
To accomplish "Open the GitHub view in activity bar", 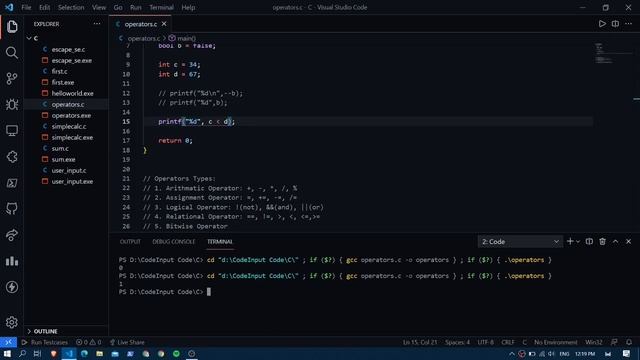I will point(12,209).
